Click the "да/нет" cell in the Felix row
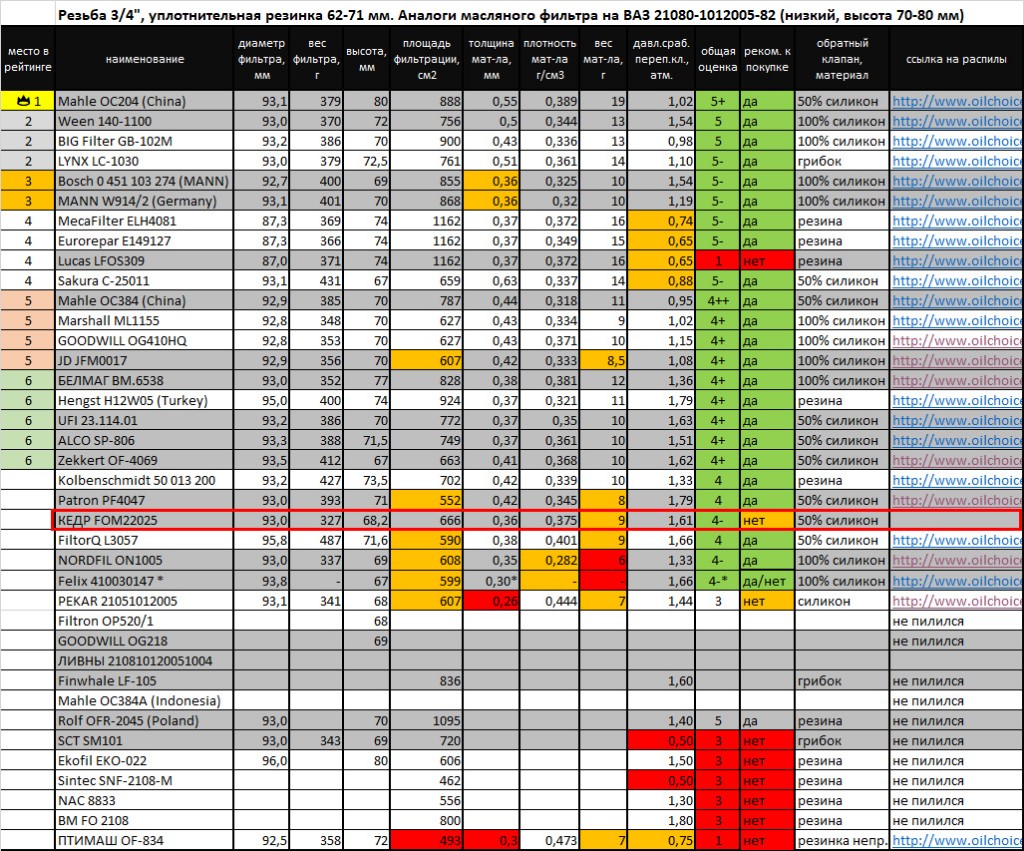The width and height of the screenshot is (1024, 851). 766,581
